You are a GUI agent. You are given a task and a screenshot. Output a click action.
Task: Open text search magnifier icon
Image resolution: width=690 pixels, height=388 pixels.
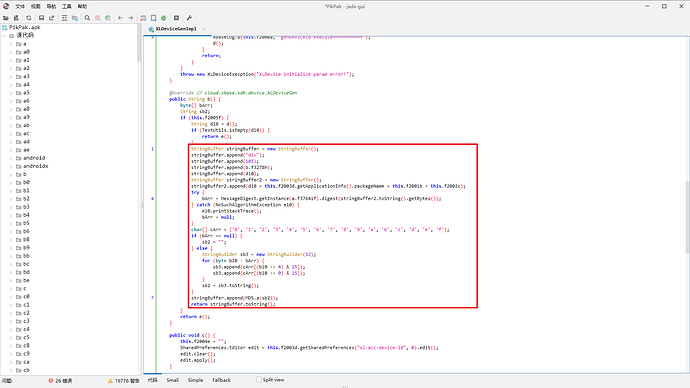[x=87, y=18]
